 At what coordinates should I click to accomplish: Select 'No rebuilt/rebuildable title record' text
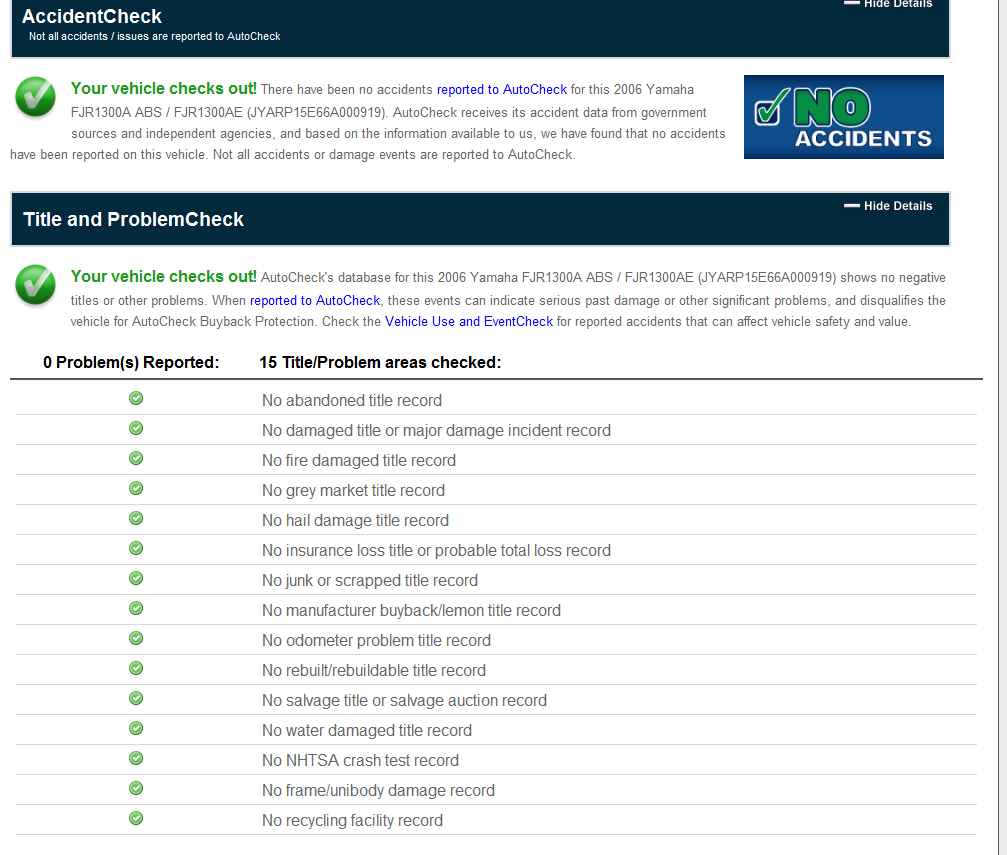click(374, 671)
